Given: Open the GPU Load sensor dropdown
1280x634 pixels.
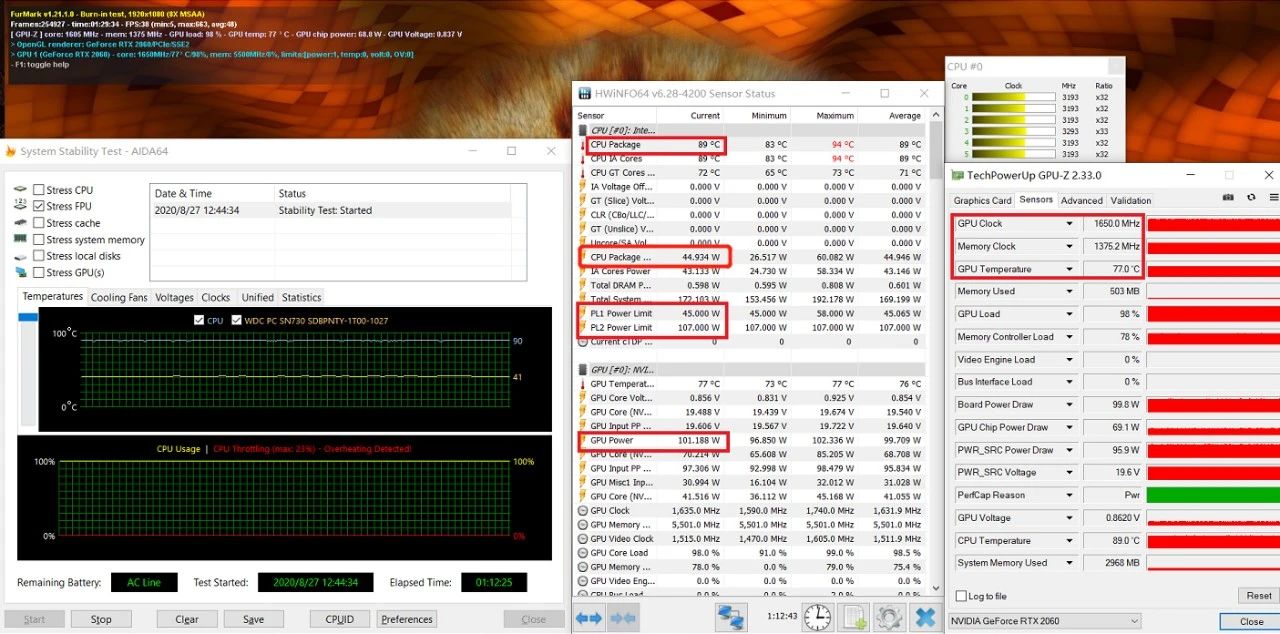Looking at the screenshot, I should click(1069, 314).
